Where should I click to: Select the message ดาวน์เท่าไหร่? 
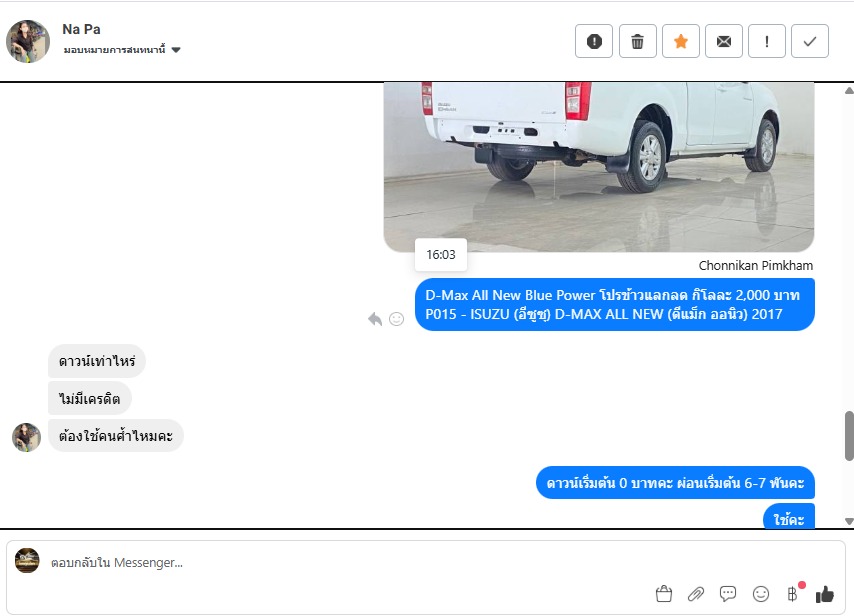coord(97,361)
